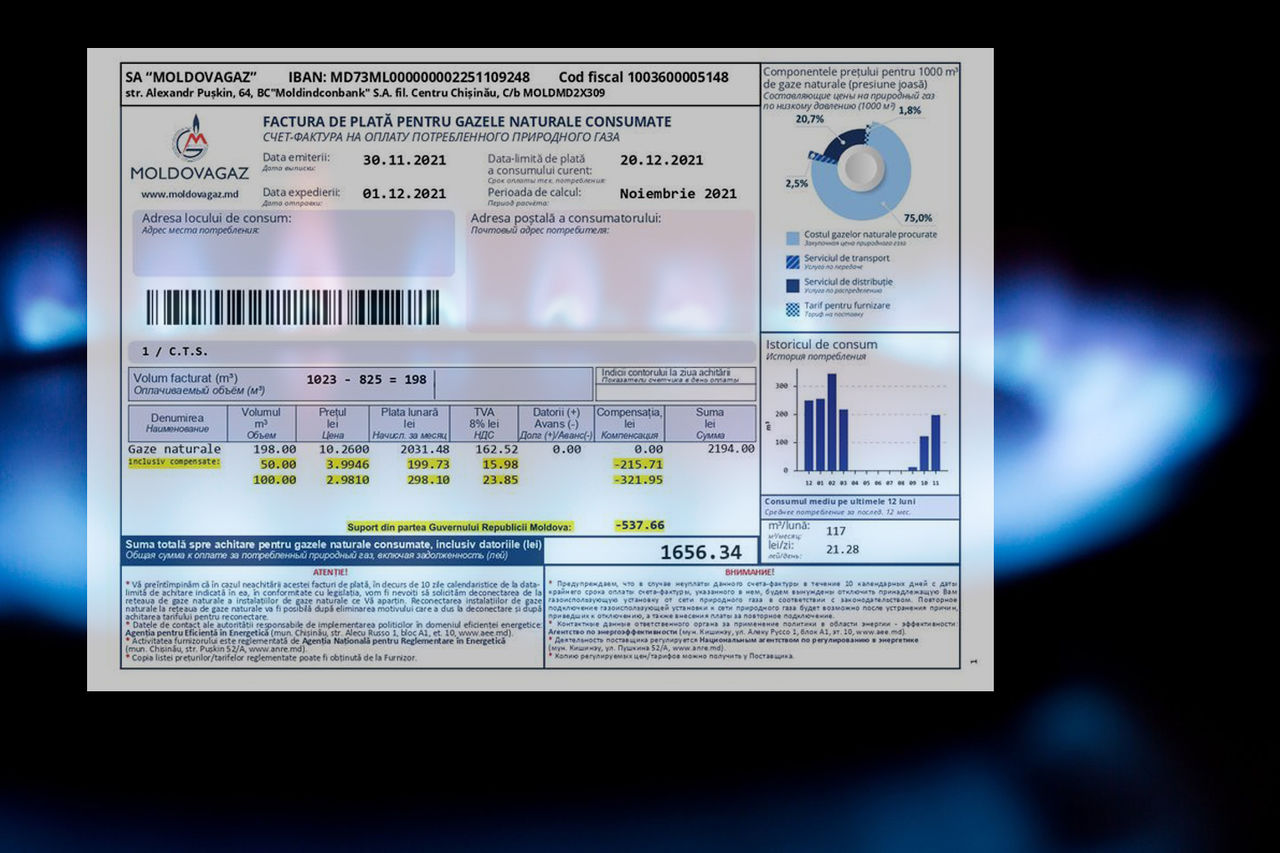This screenshot has width=1280, height=853.
Task: Click the issue date 30.11.2021
Action: (404, 160)
